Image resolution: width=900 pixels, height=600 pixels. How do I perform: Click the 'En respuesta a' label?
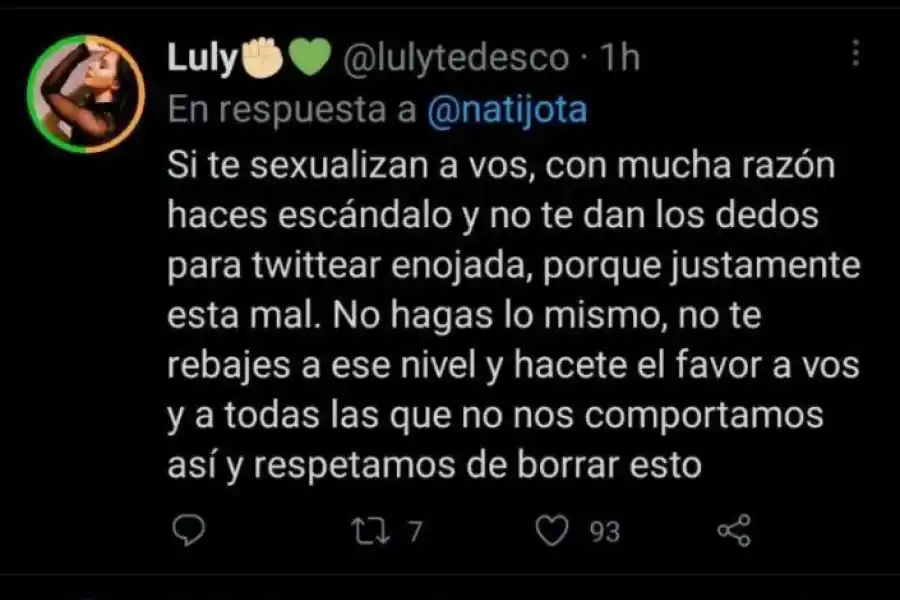(292, 109)
